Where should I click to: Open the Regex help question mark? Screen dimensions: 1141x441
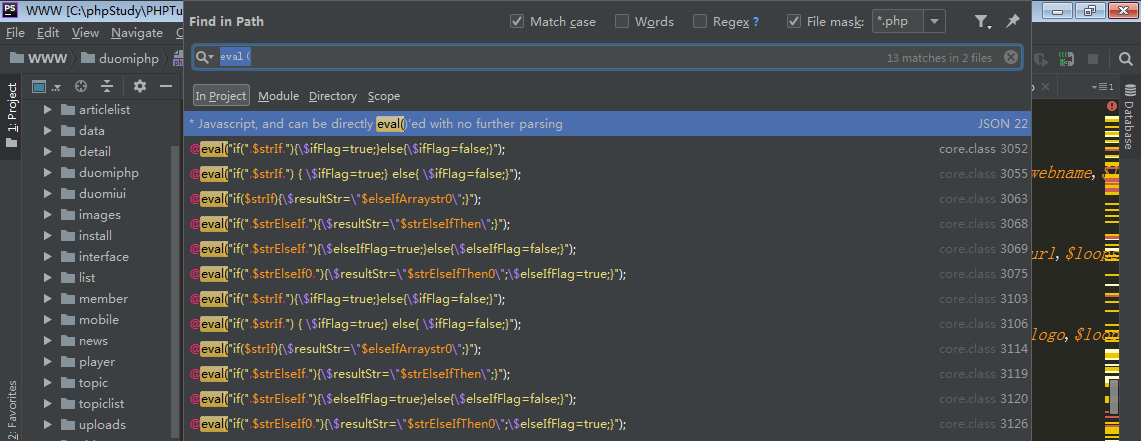click(755, 21)
